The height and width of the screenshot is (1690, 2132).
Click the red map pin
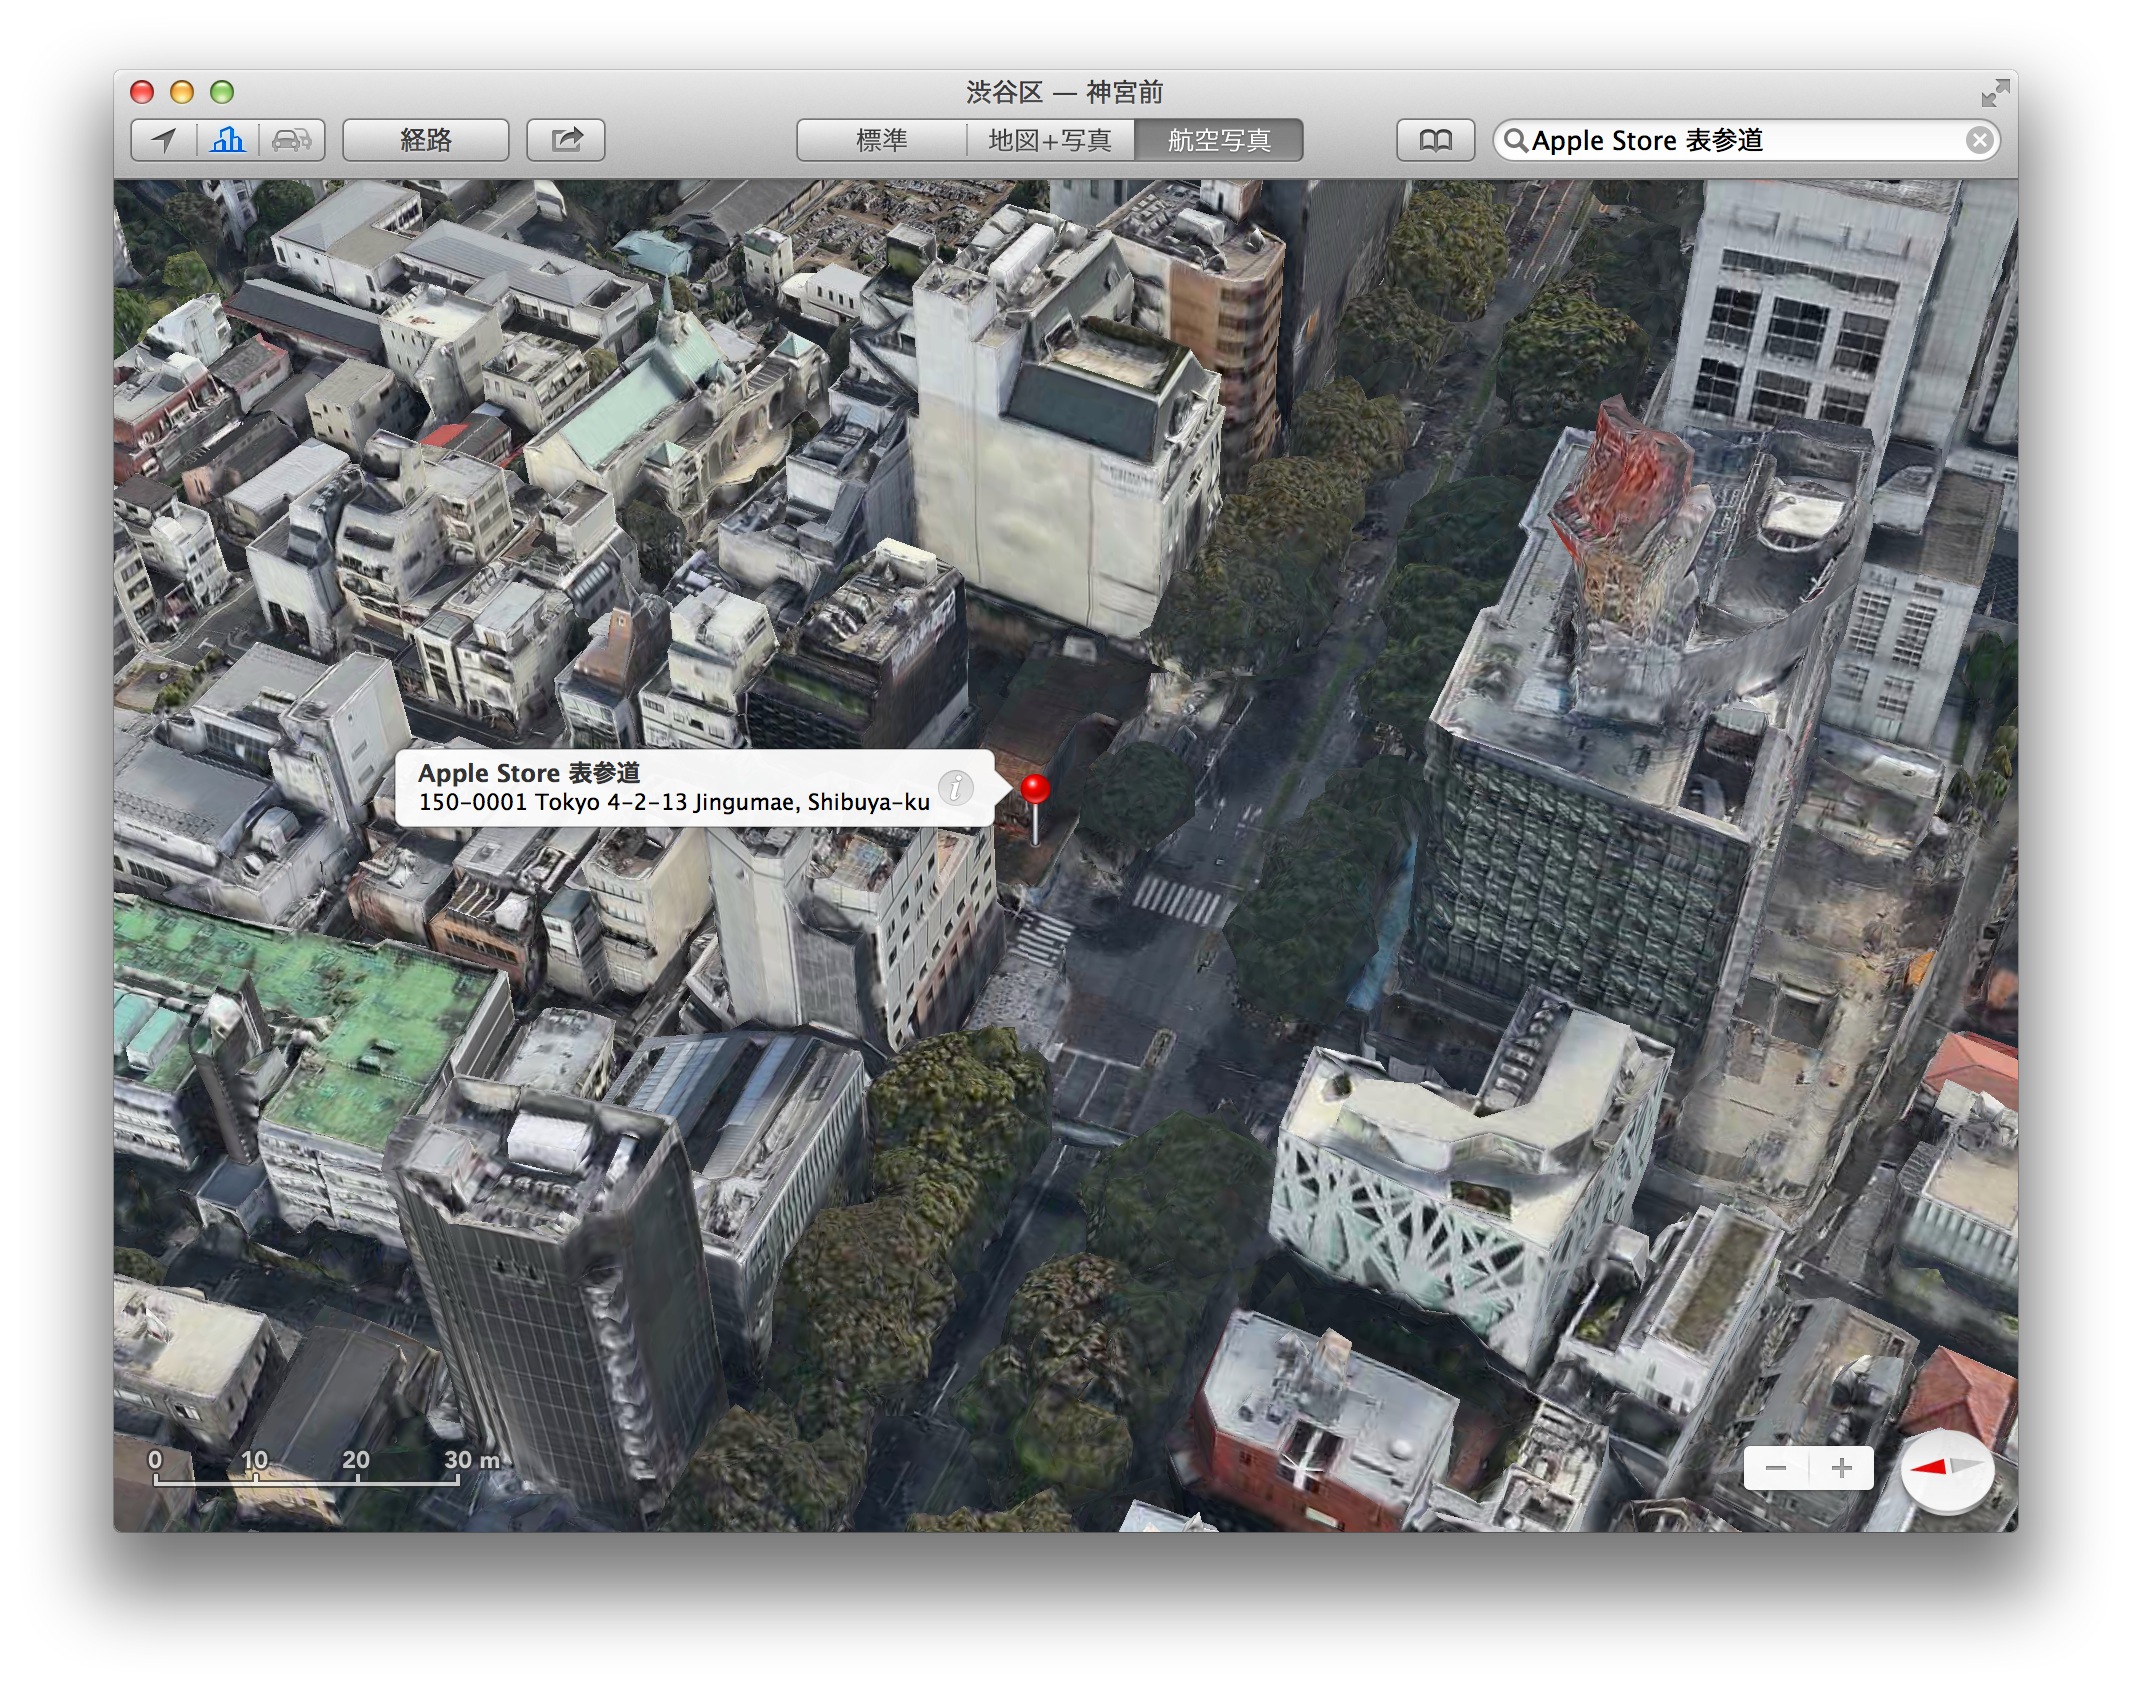(1035, 790)
